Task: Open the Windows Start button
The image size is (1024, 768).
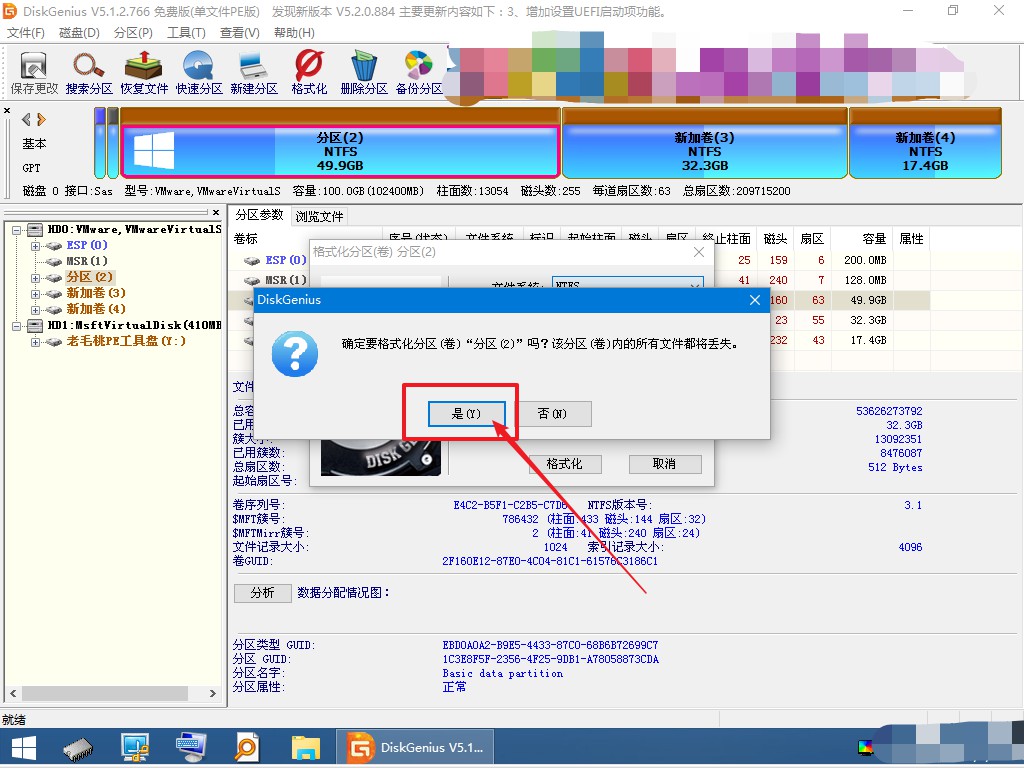Action: coord(24,748)
